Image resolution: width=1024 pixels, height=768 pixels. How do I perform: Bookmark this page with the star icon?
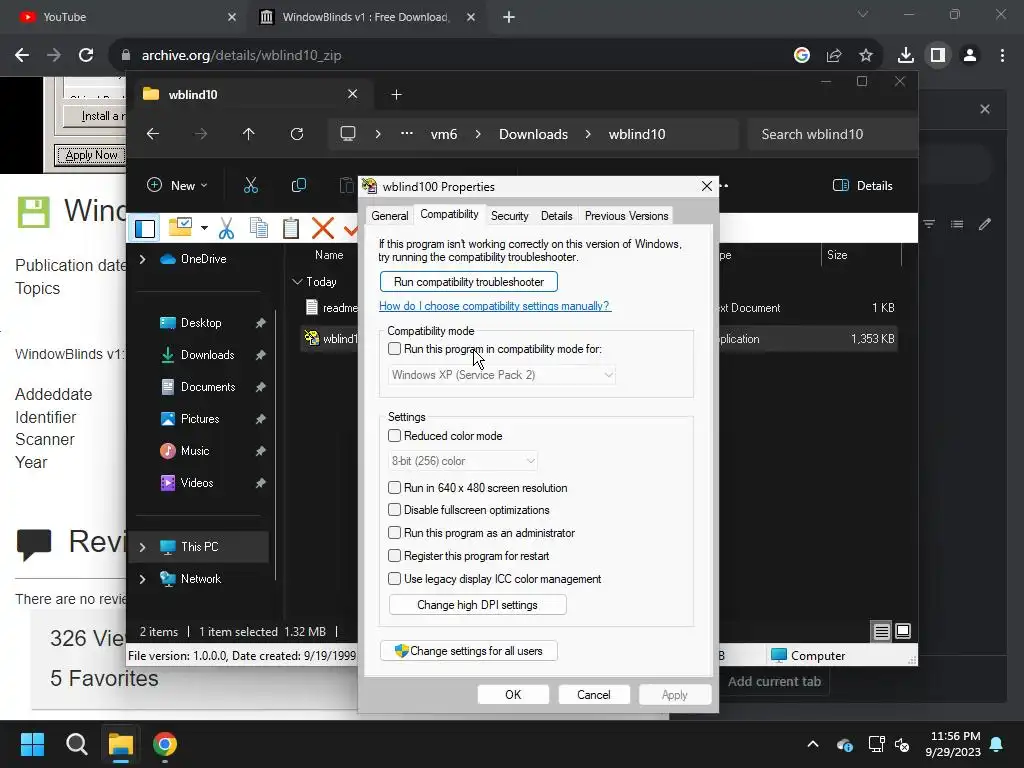(x=865, y=55)
